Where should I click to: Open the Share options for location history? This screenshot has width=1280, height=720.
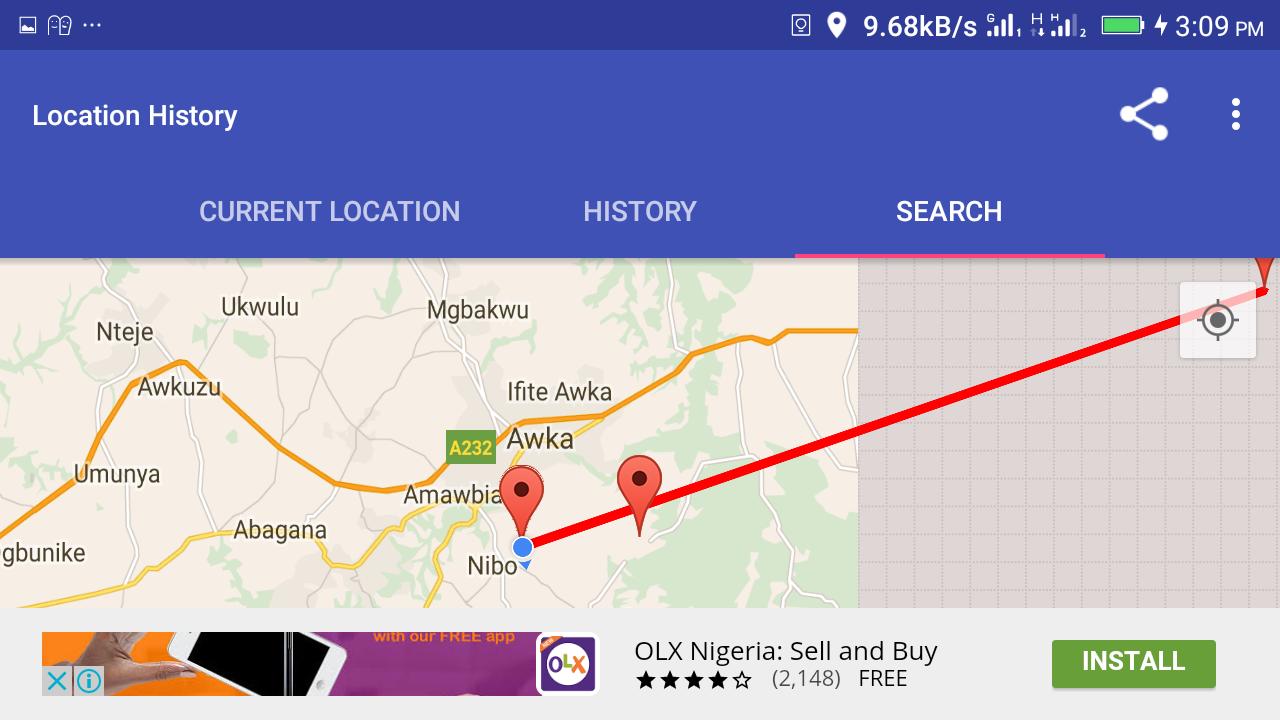1143,114
